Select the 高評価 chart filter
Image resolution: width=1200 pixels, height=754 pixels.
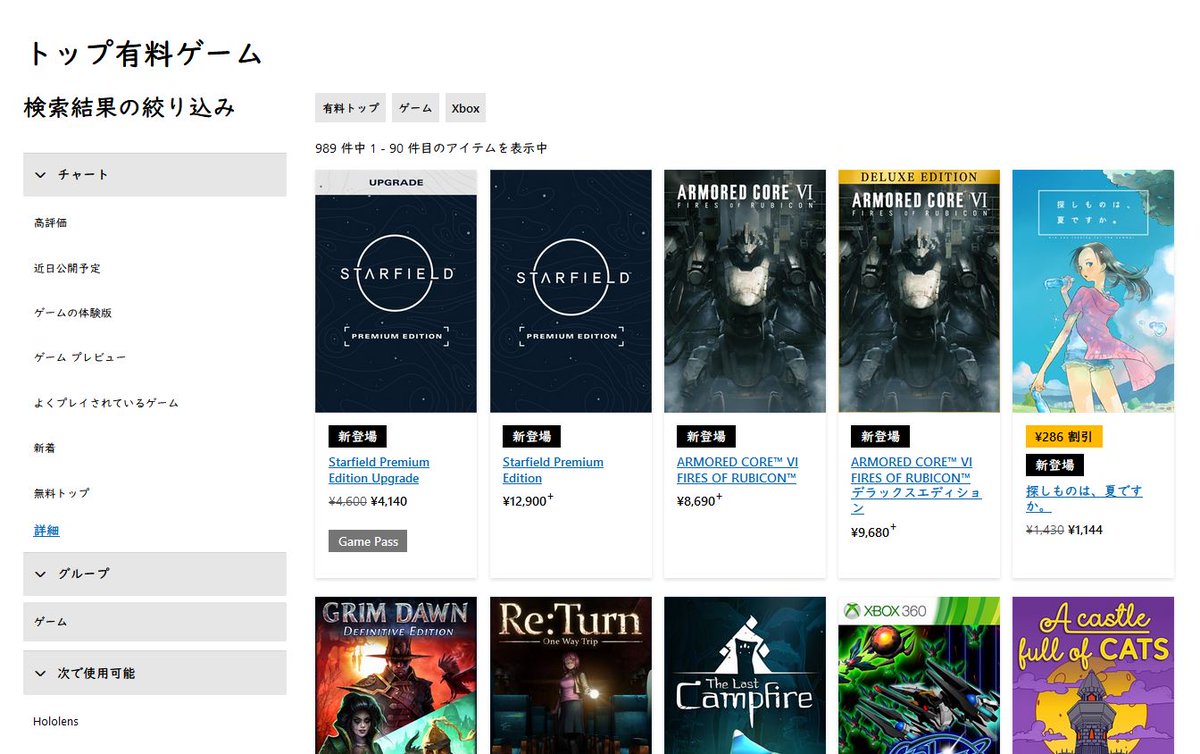50,223
